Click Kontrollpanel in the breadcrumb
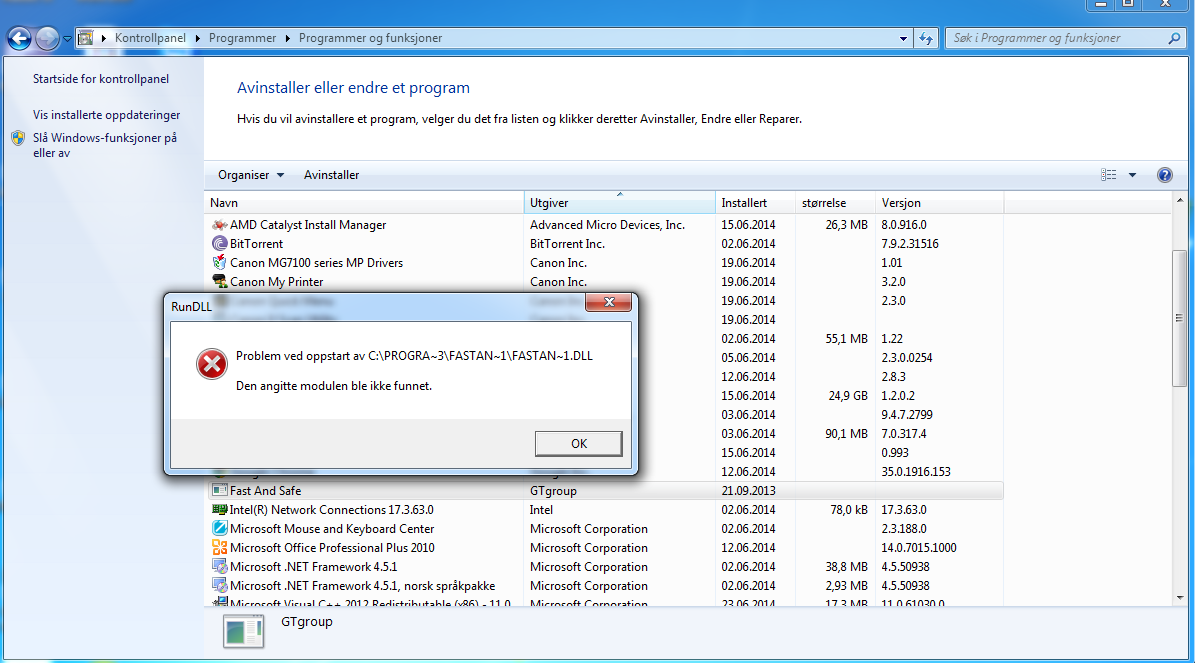The image size is (1195, 663). [150, 38]
